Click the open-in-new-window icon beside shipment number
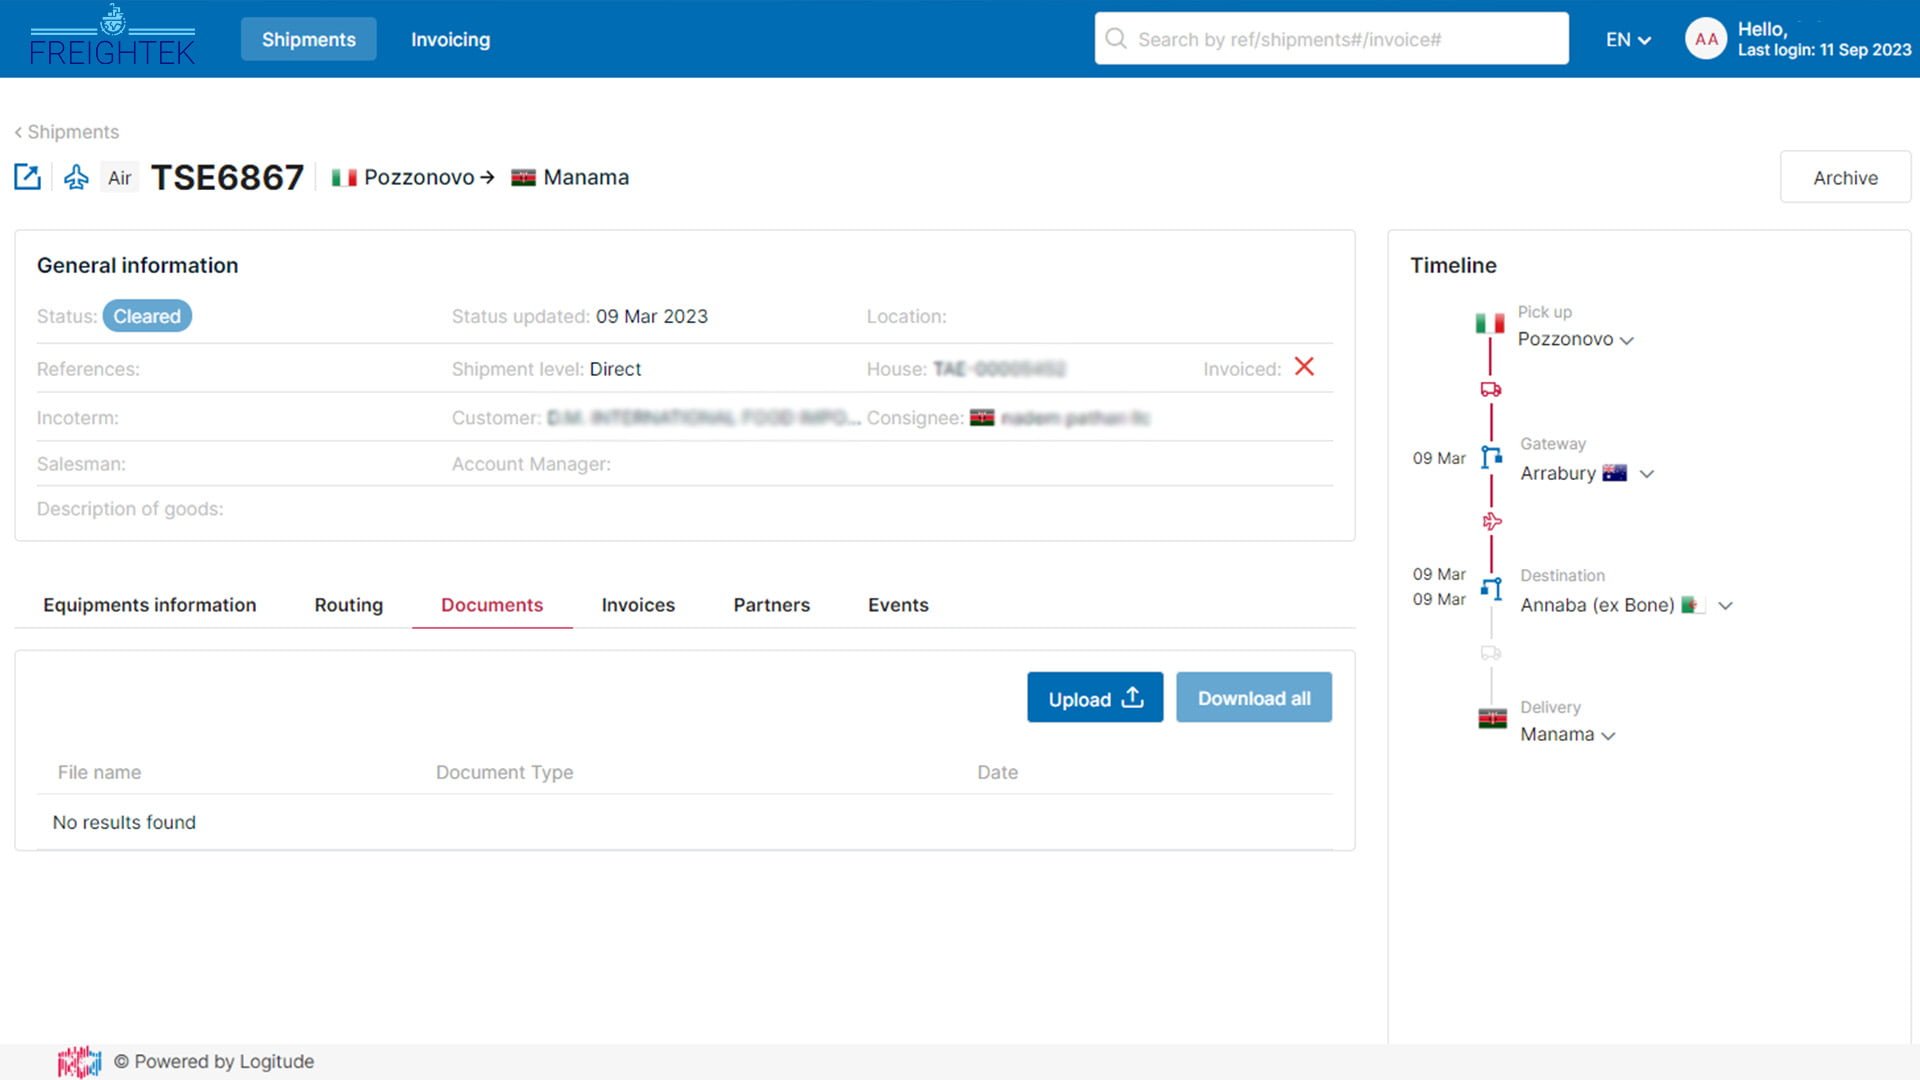Viewport: 1920px width, 1080px height. (27, 177)
